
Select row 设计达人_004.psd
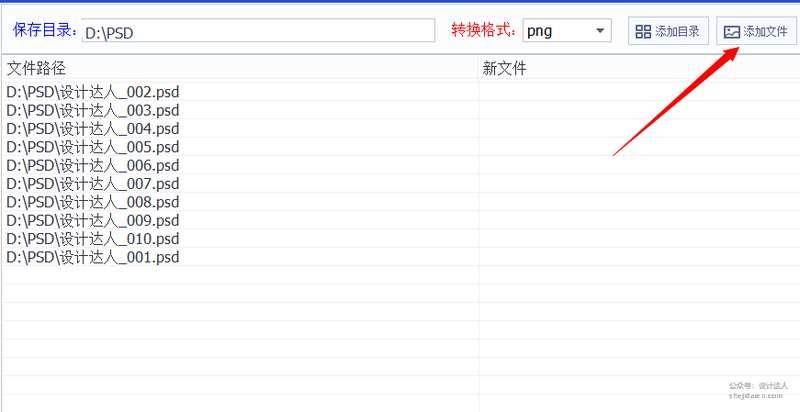93,129
